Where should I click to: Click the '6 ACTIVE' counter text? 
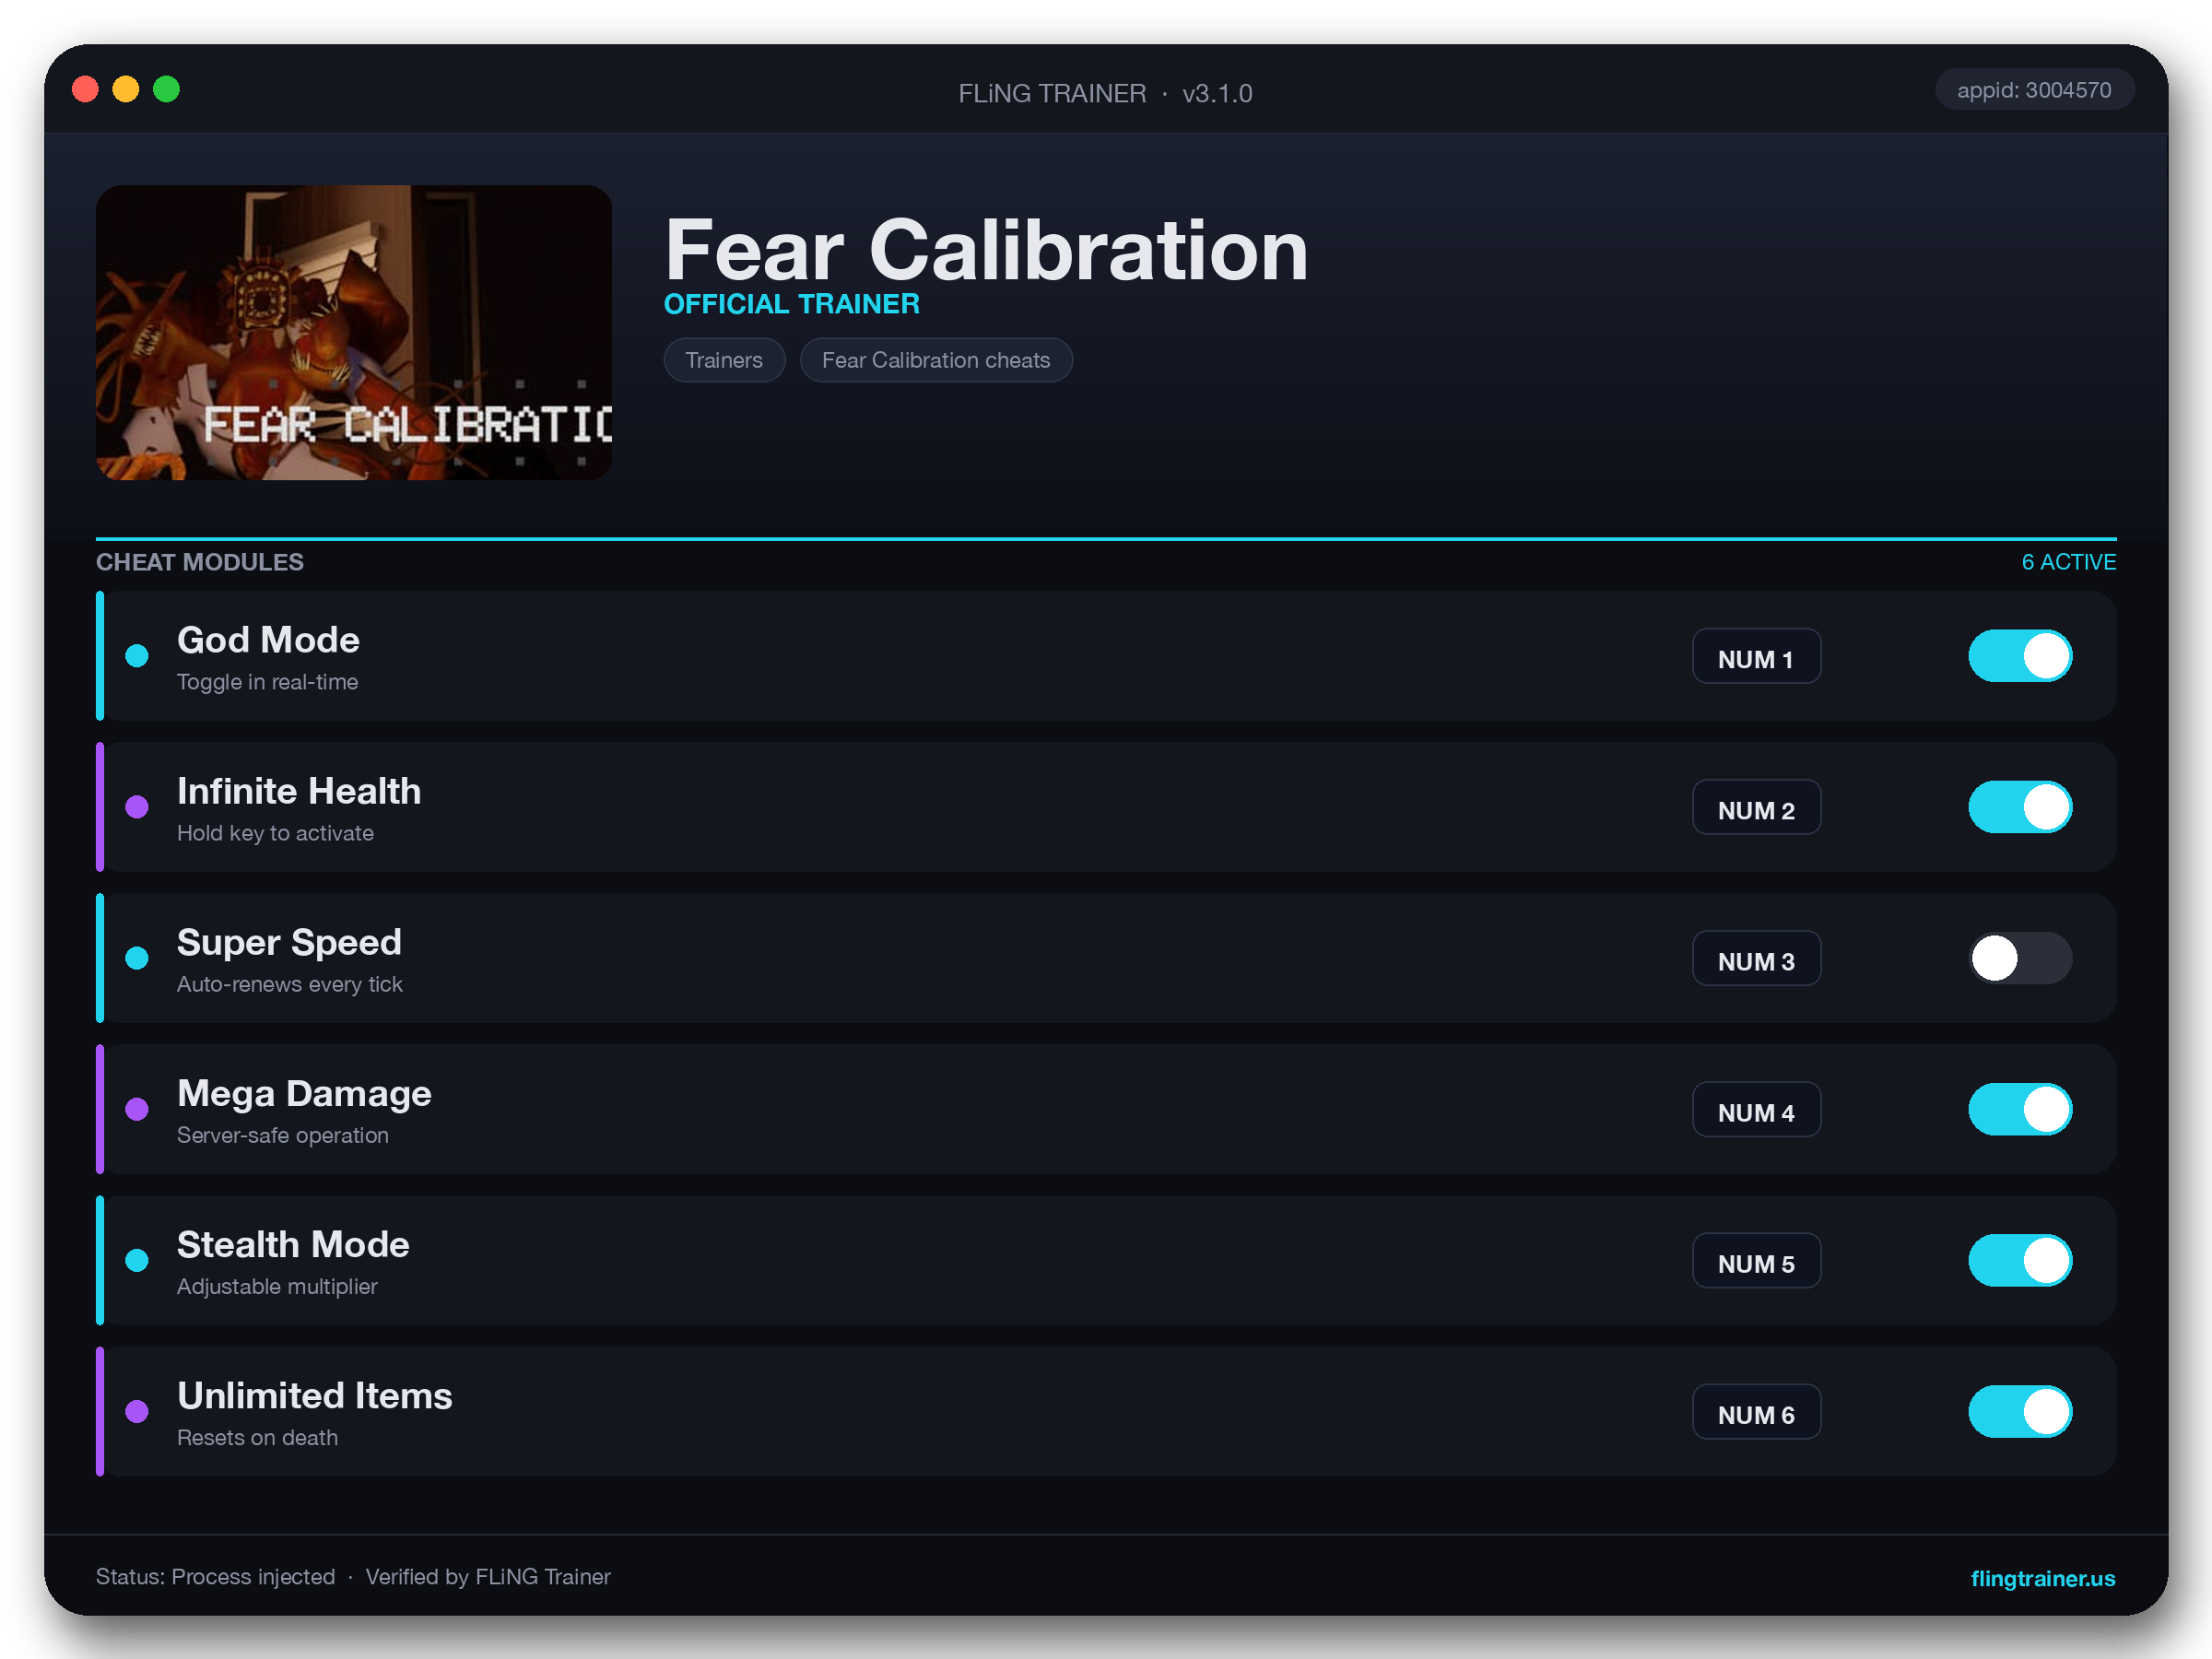[x=2069, y=562]
